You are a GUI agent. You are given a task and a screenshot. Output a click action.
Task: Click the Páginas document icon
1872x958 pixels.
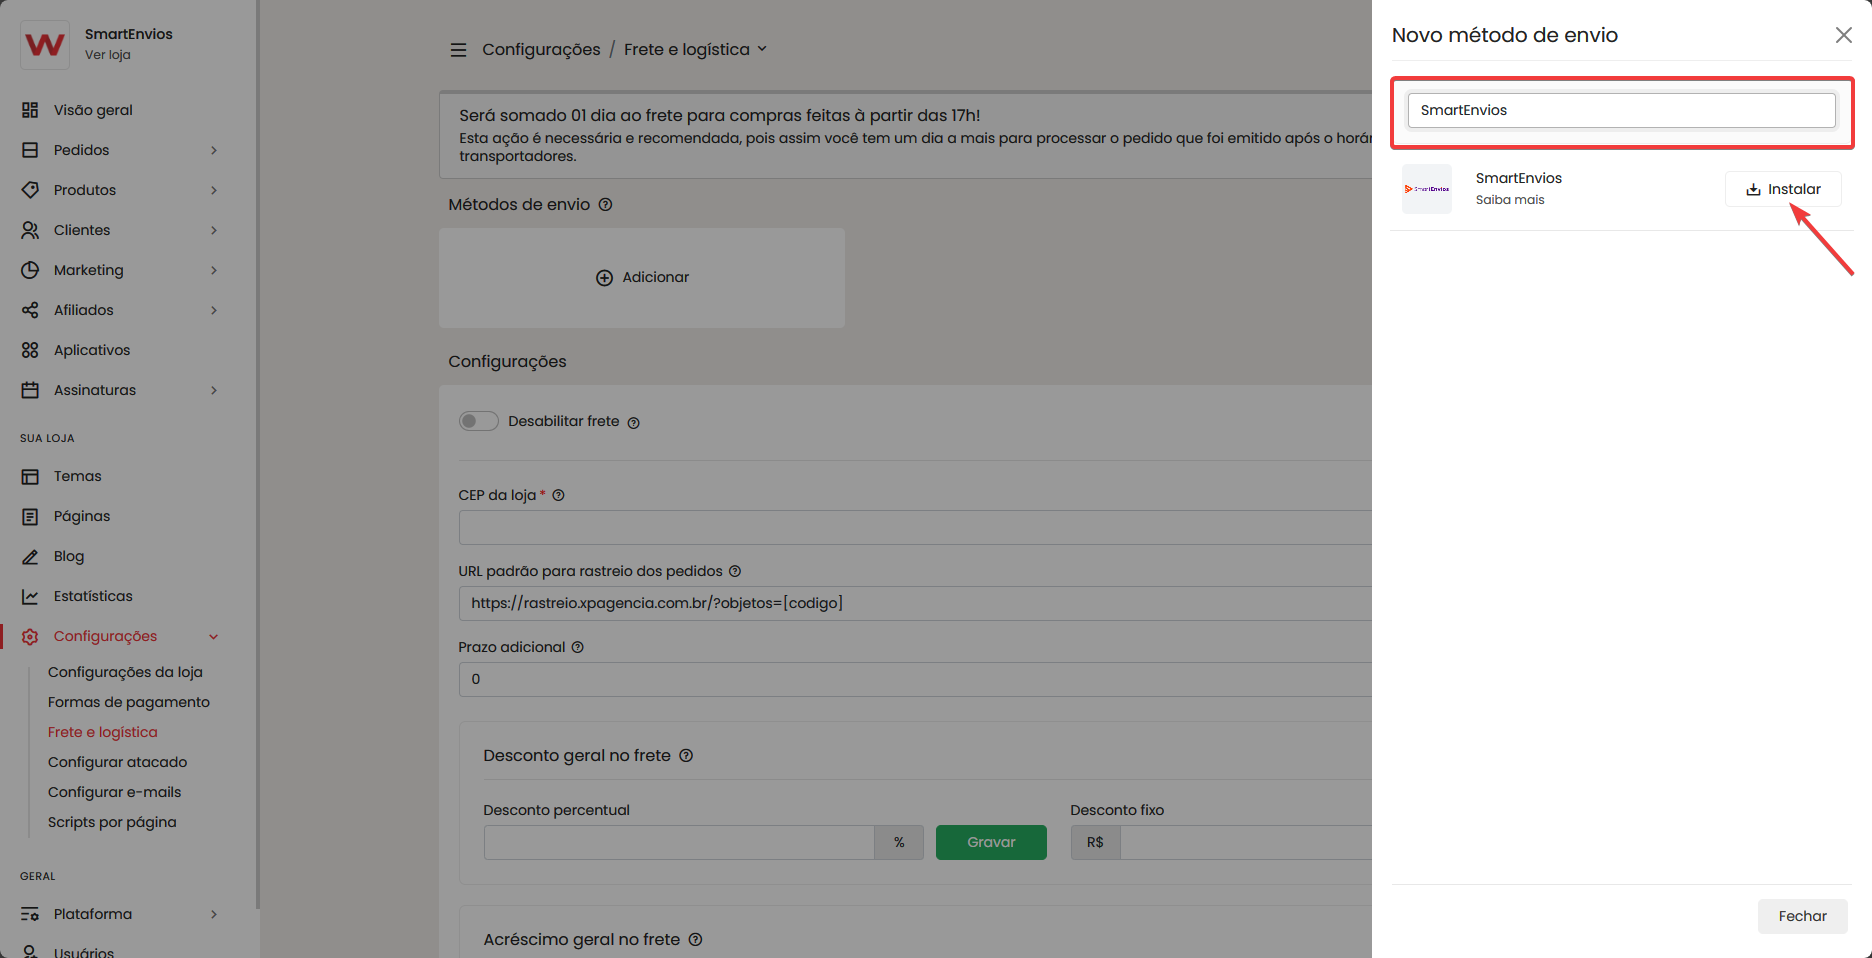(x=30, y=516)
